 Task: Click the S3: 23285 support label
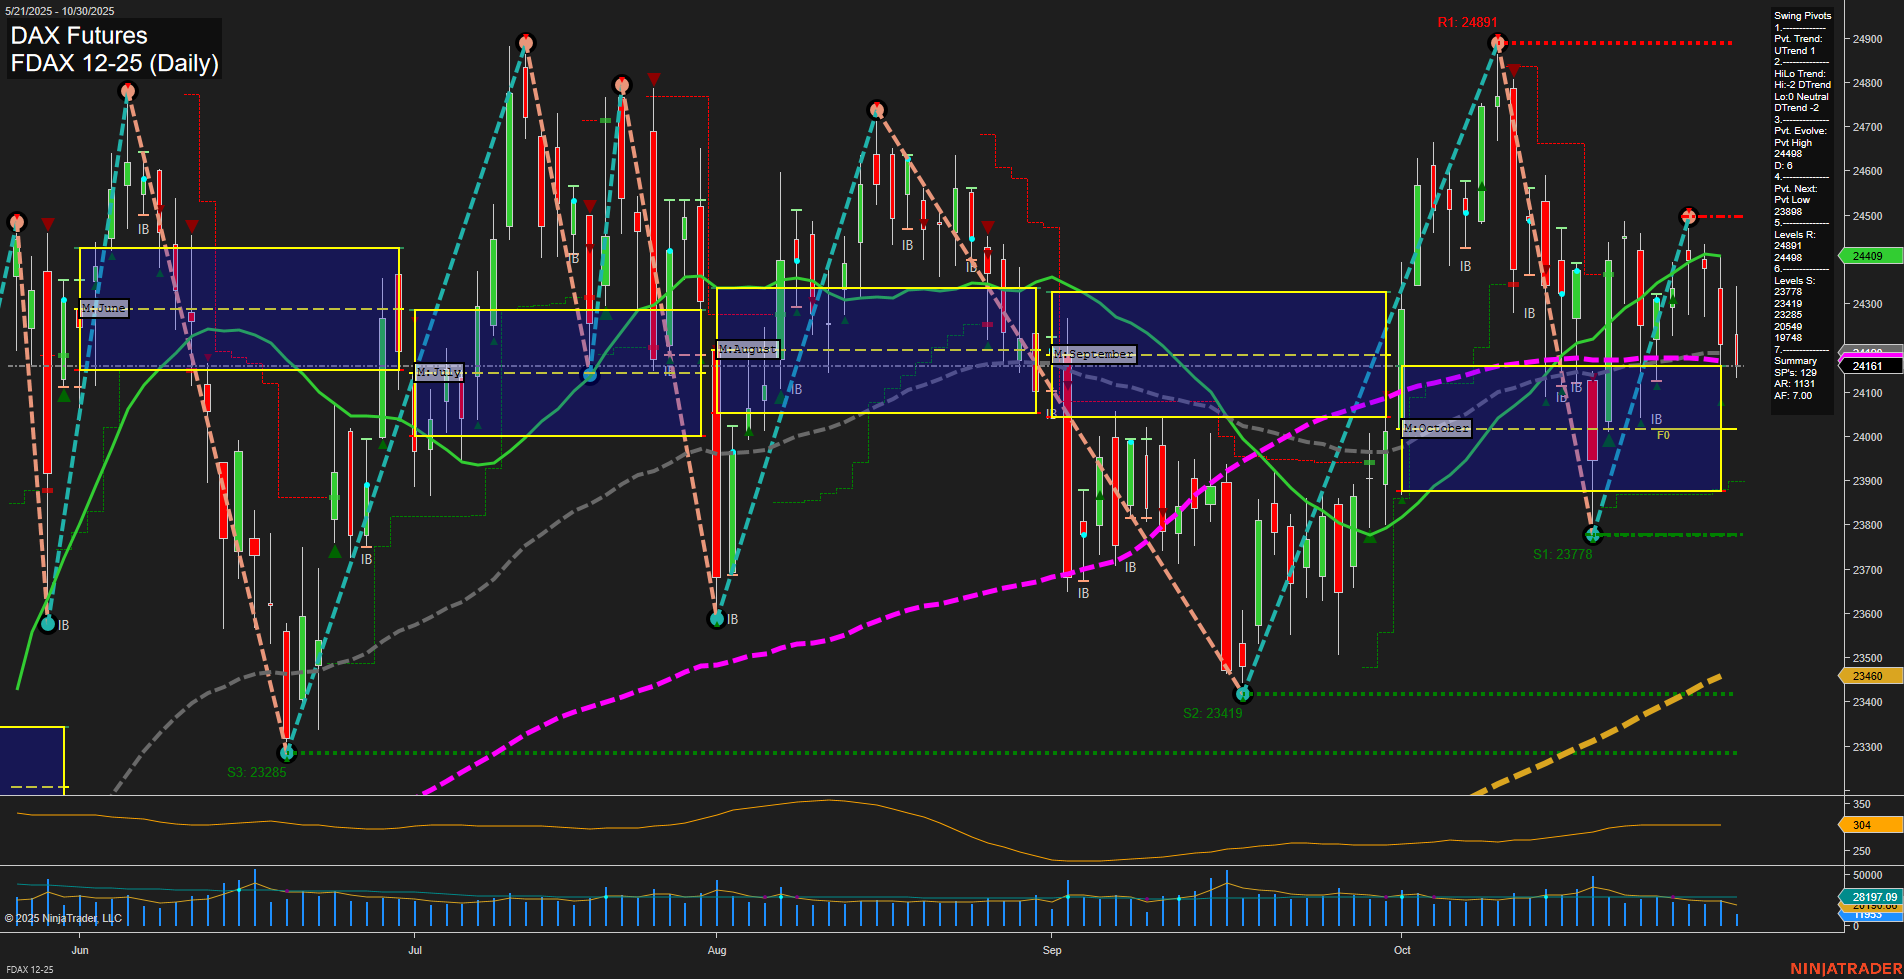point(257,771)
